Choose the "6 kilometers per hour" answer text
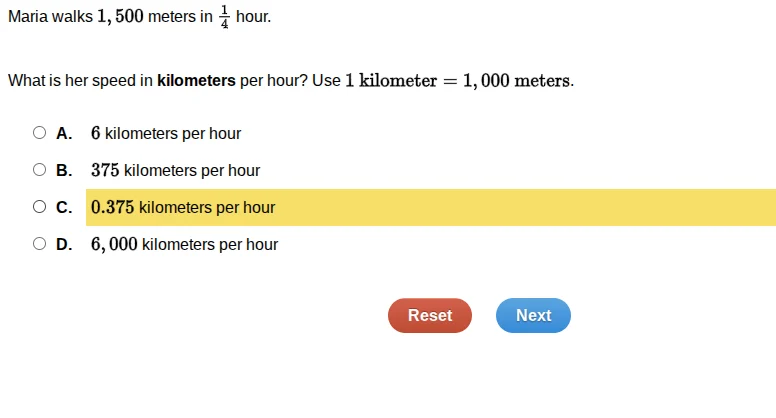The image size is (776, 418). click(x=166, y=133)
